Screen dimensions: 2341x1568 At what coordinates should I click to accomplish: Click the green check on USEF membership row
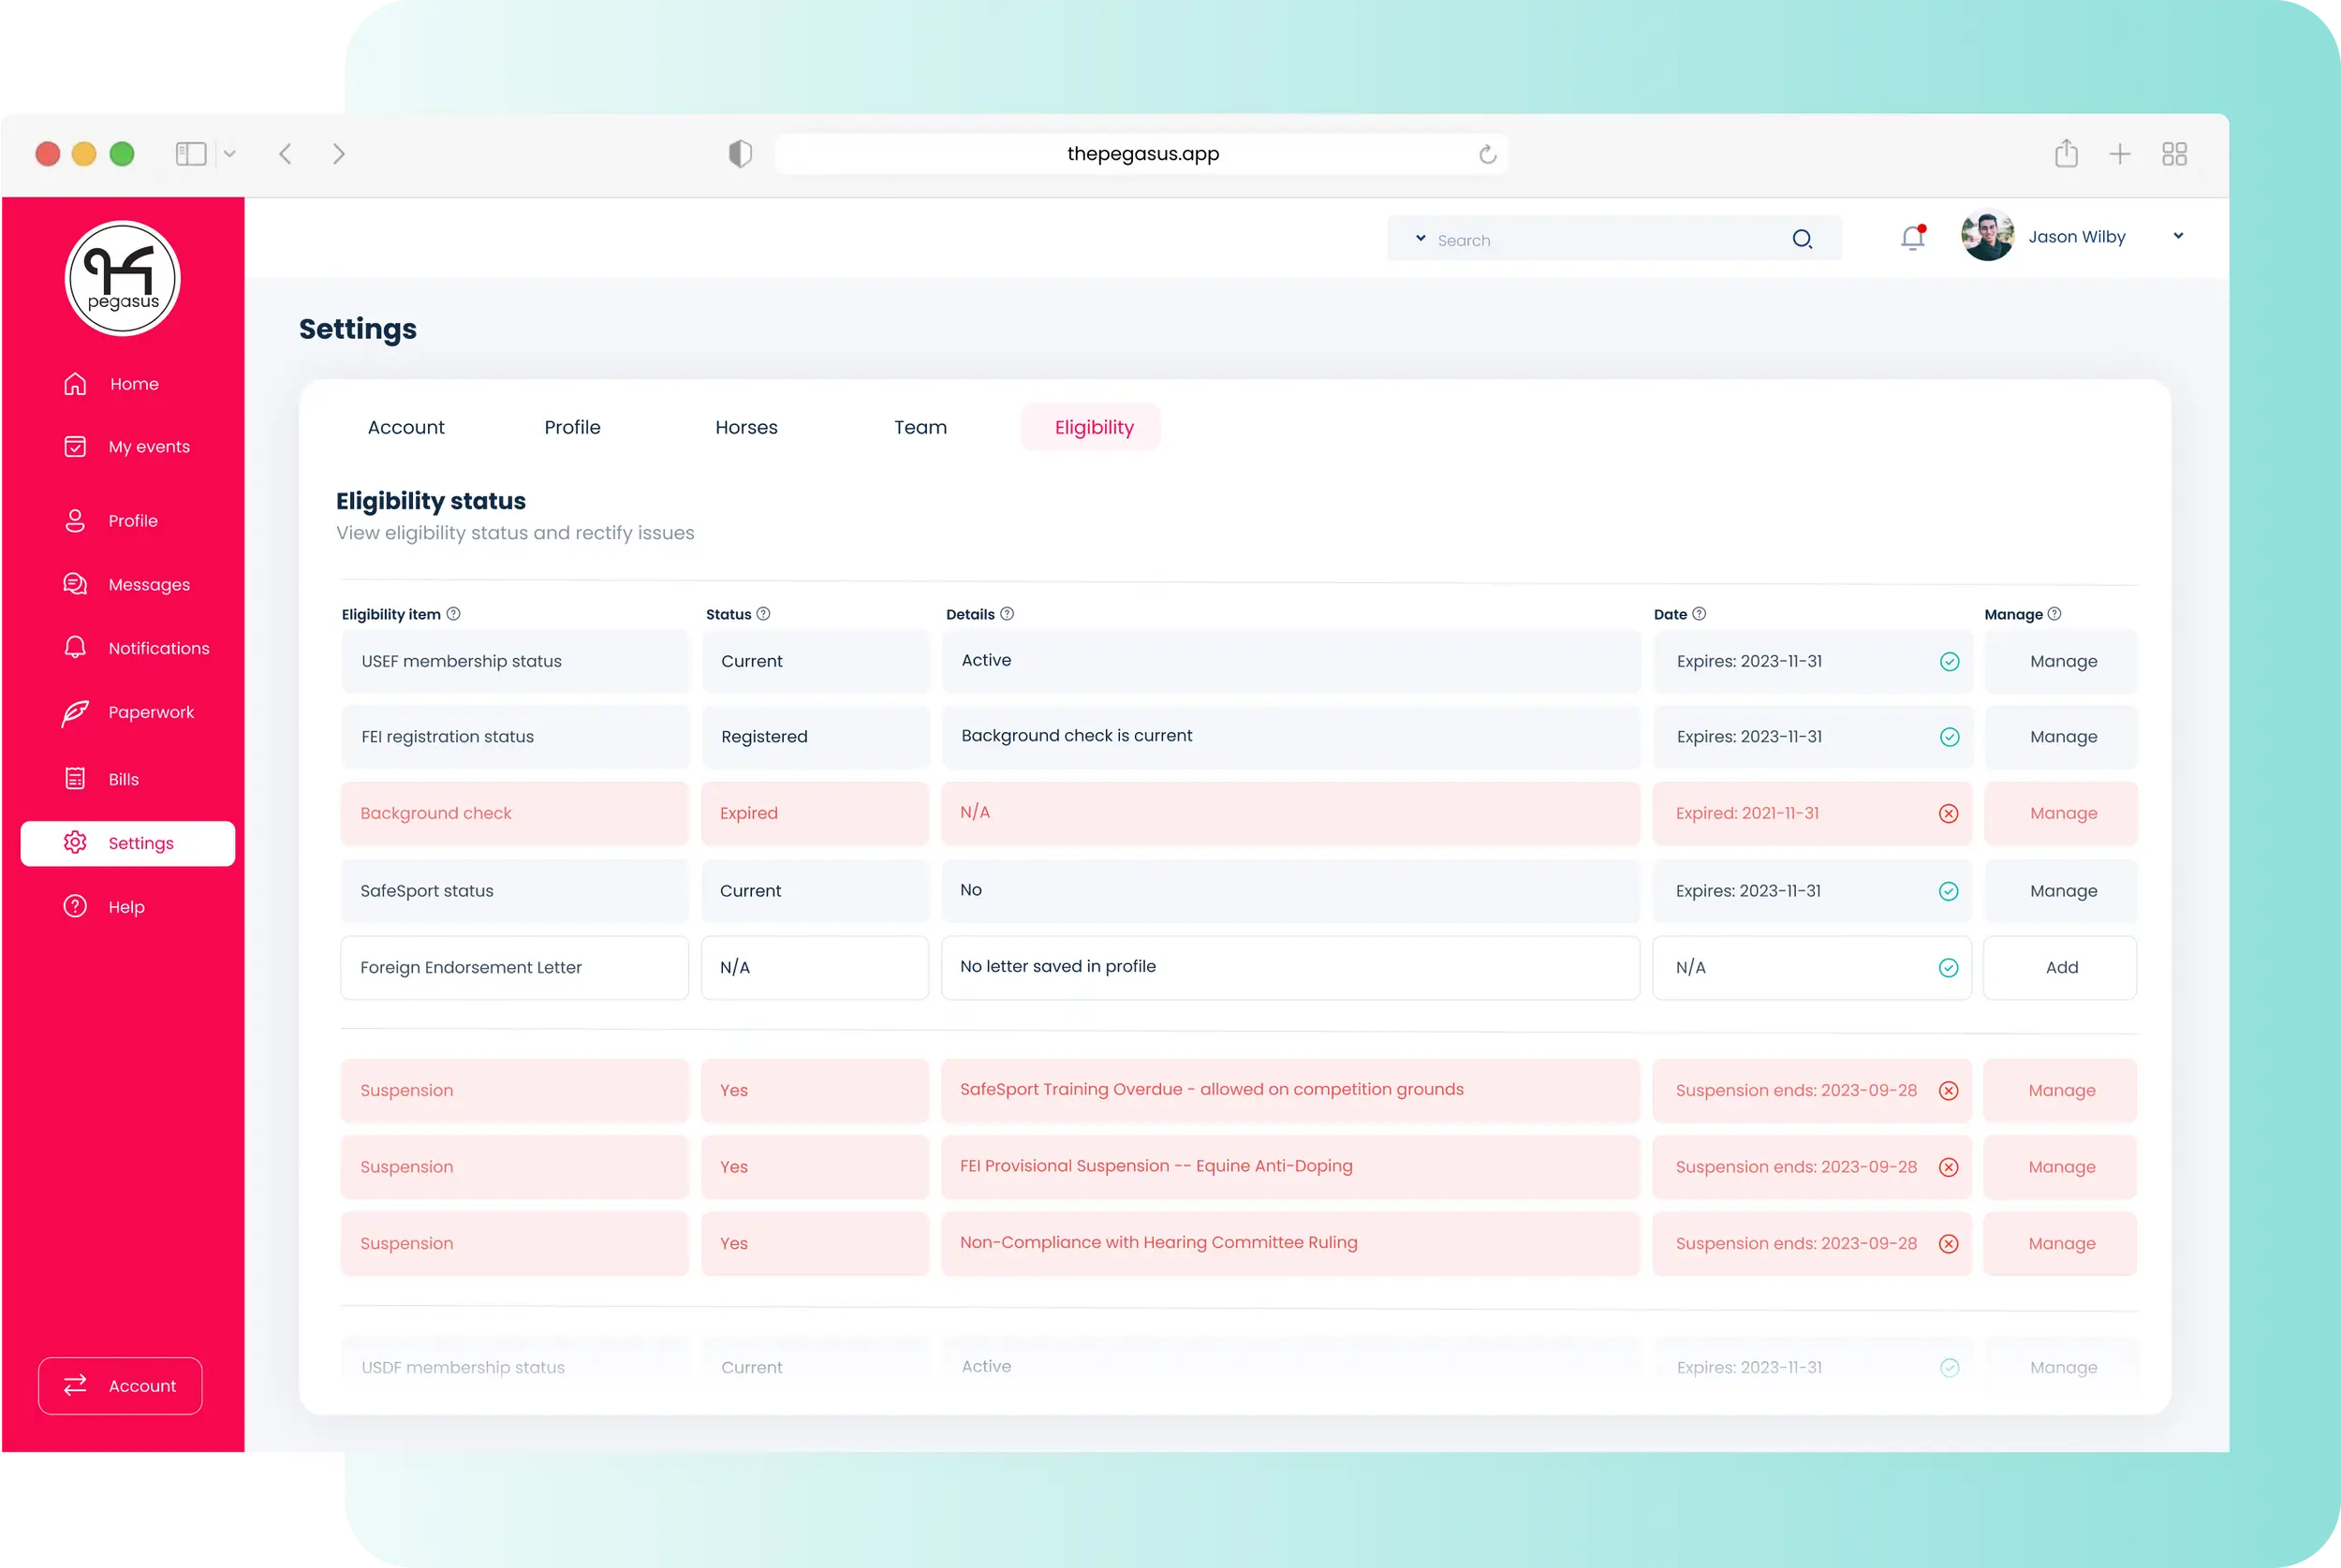(x=1949, y=661)
